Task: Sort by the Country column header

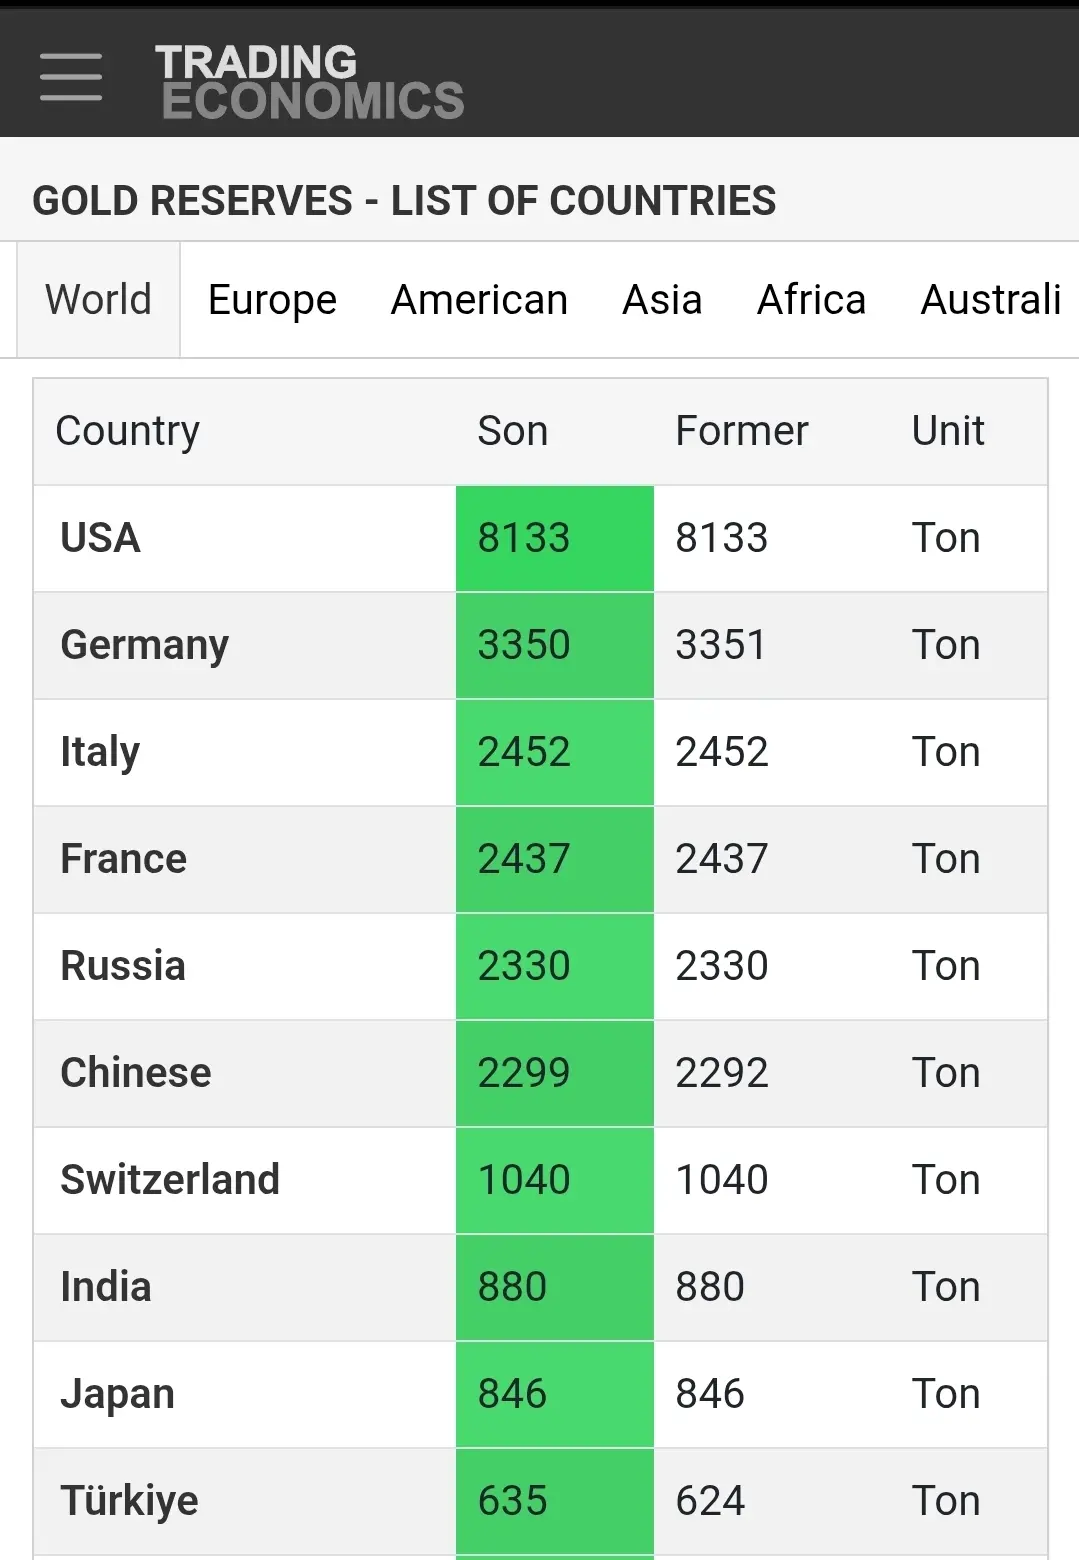Action: pos(127,431)
